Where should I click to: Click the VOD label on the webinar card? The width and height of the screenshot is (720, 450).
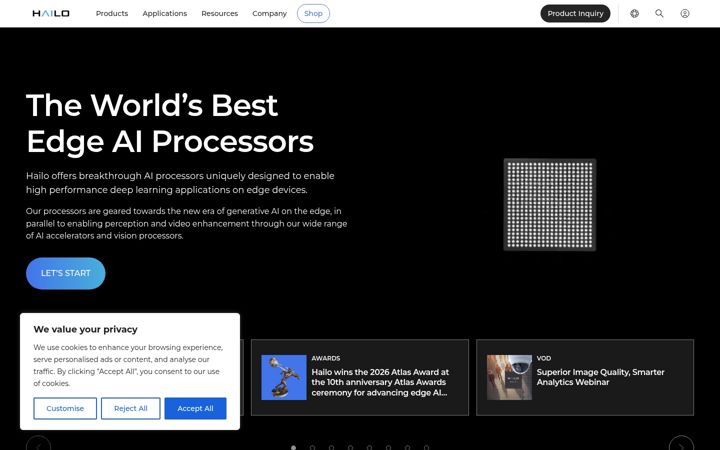[x=544, y=358]
